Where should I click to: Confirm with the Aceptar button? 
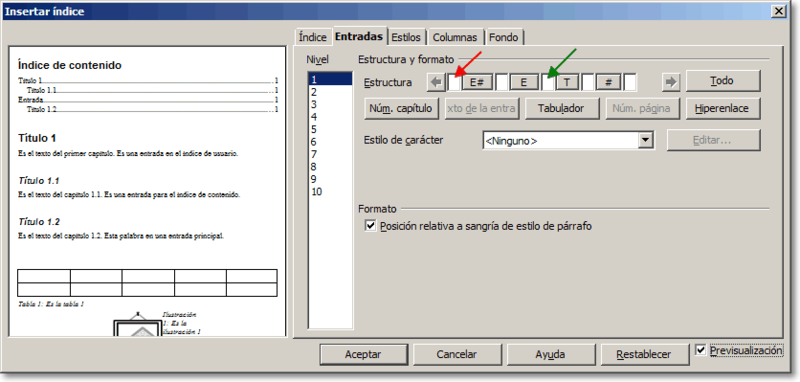[363, 354]
